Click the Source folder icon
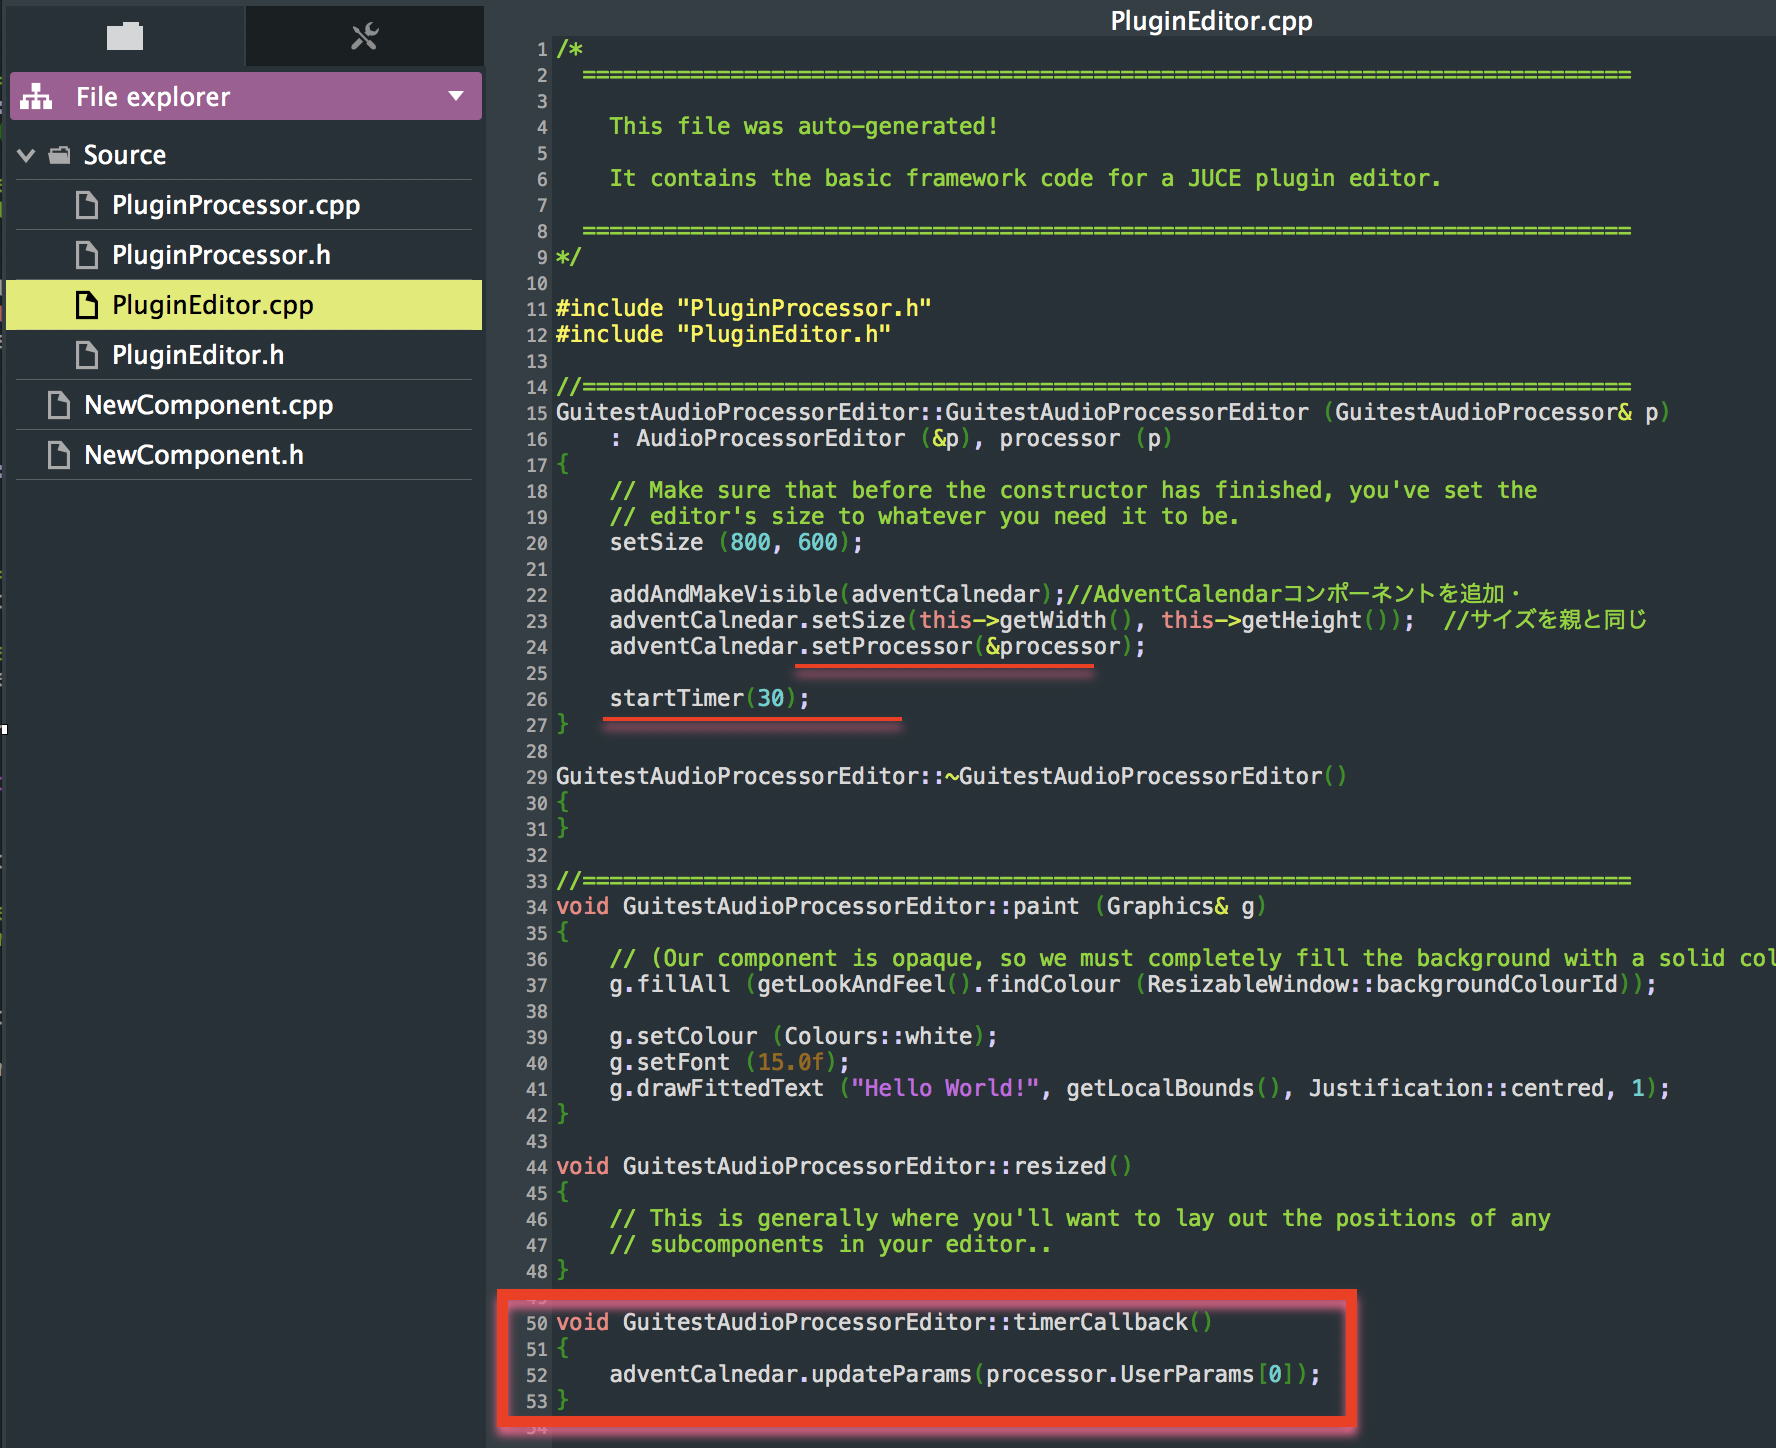The height and width of the screenshot is (1448, 1776). [x=60, y=155]
